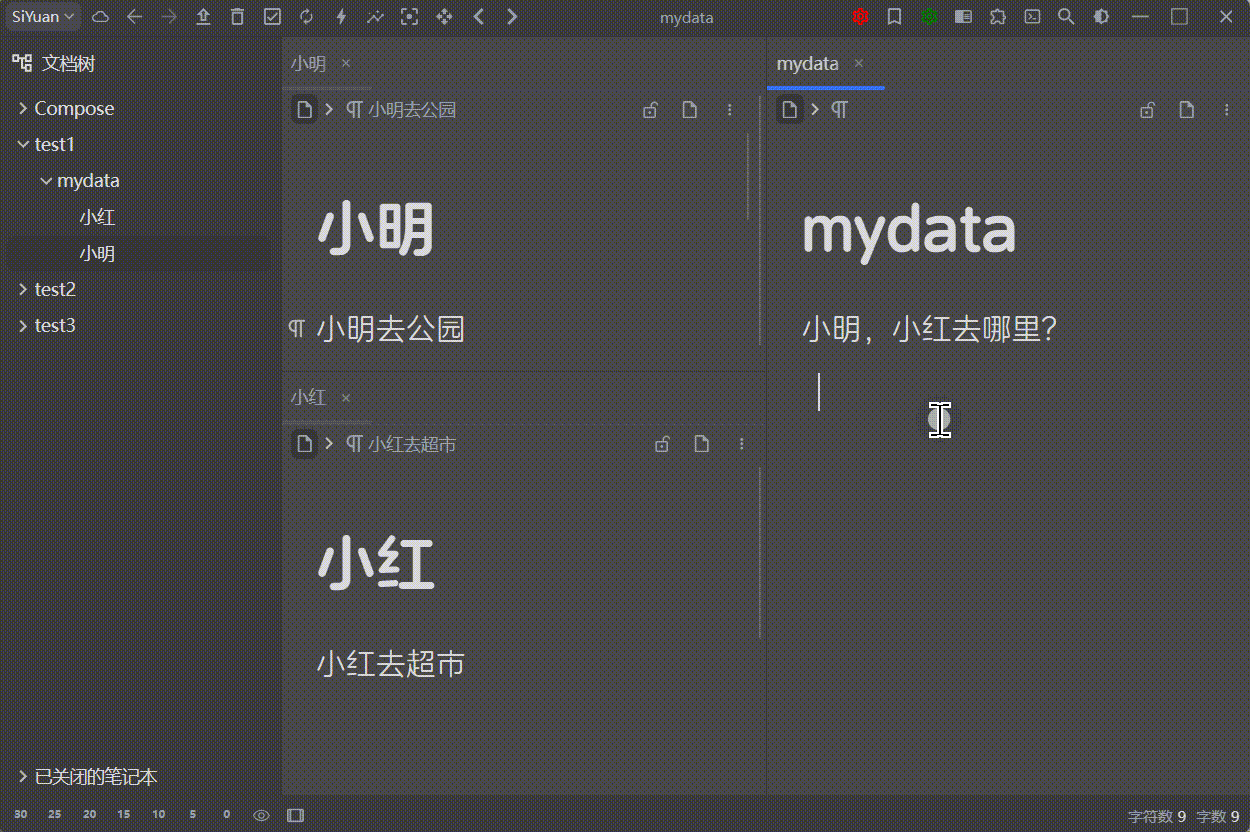Image resolution: width=1250 pixels, height=832 pixels.
Task: Click the terminal command icon
Action: pos(1032,17)
